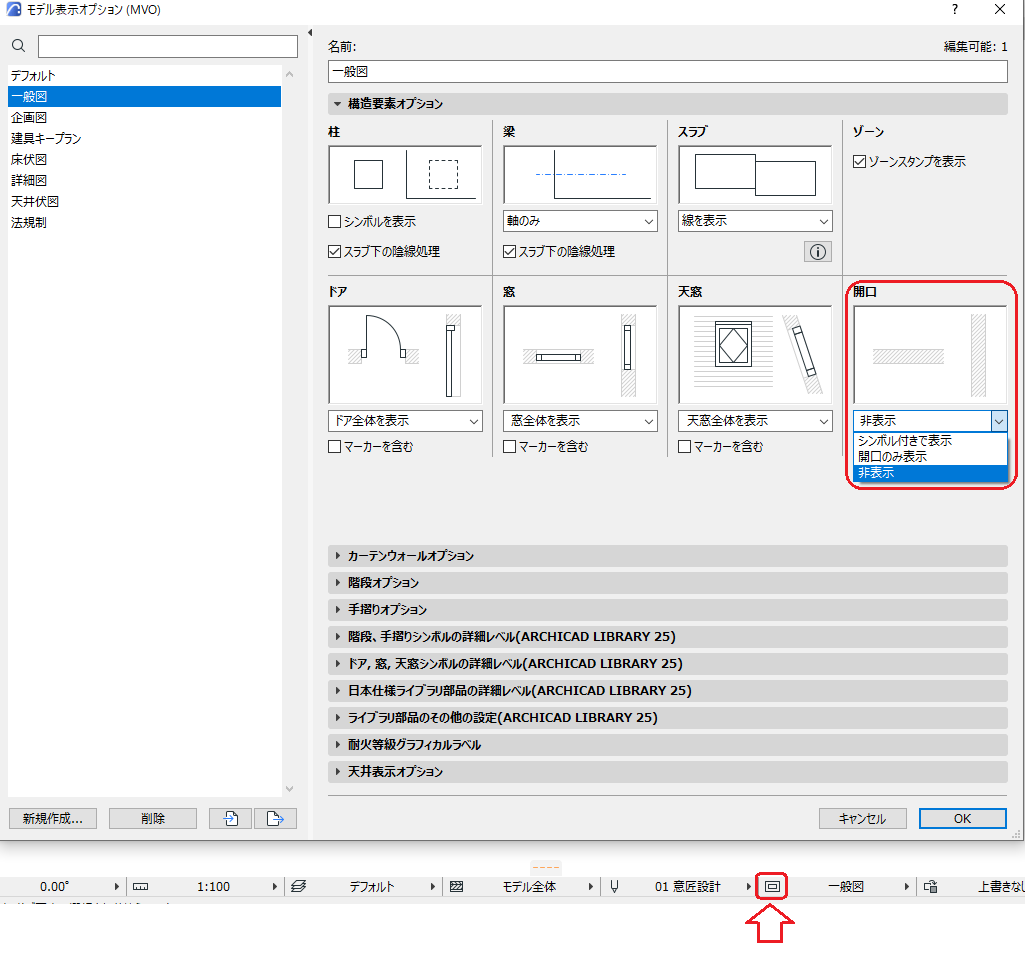Click the layer combination icon in status bar

coord(299,887)
